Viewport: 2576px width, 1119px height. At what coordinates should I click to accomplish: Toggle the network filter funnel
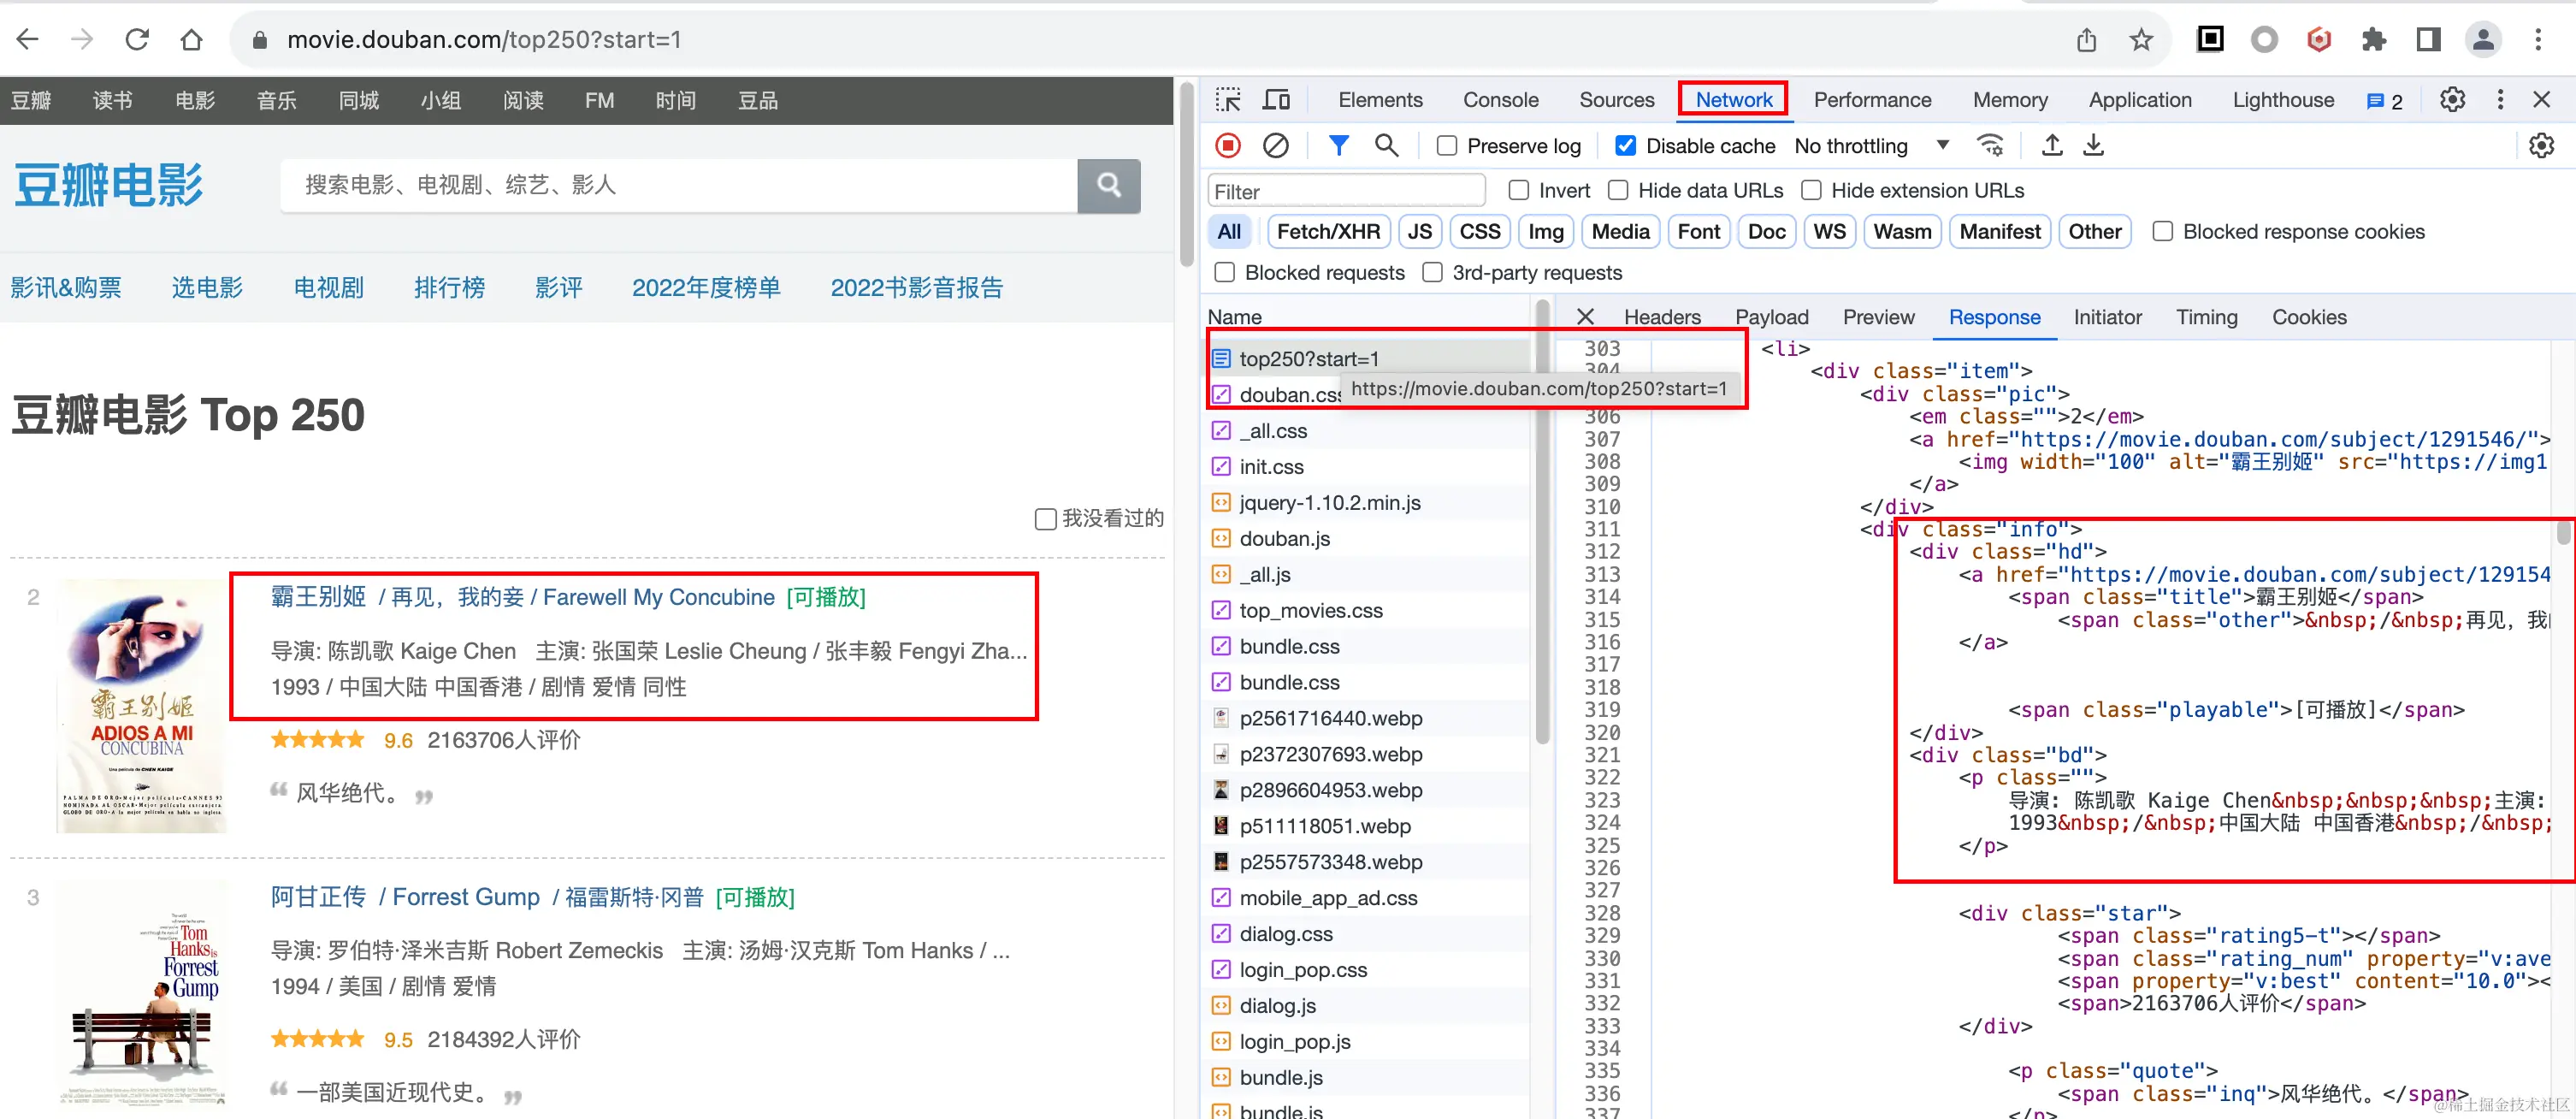point(1338,146)
